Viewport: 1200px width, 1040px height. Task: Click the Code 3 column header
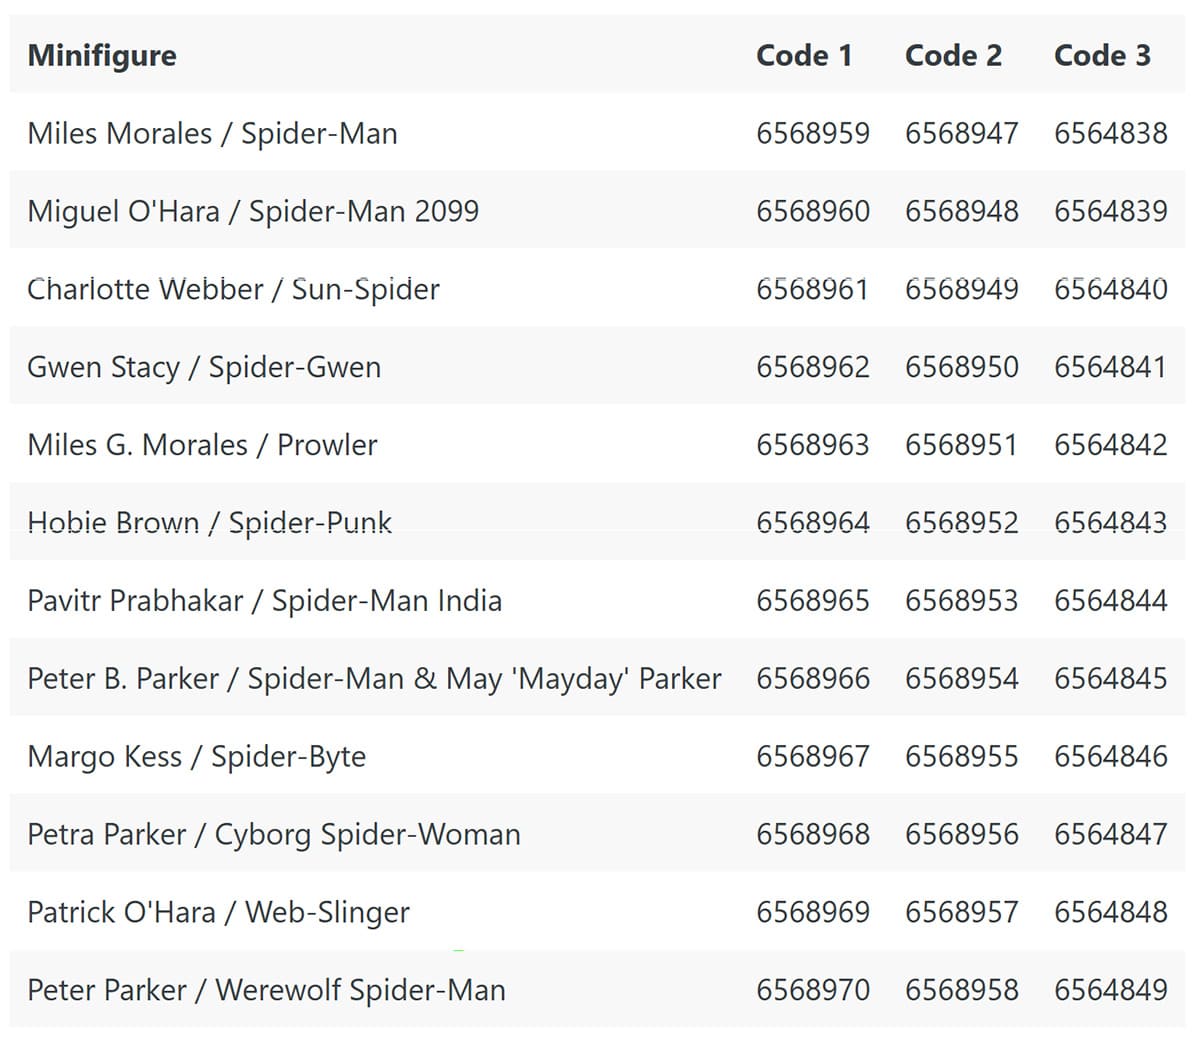pos(1102,56)
